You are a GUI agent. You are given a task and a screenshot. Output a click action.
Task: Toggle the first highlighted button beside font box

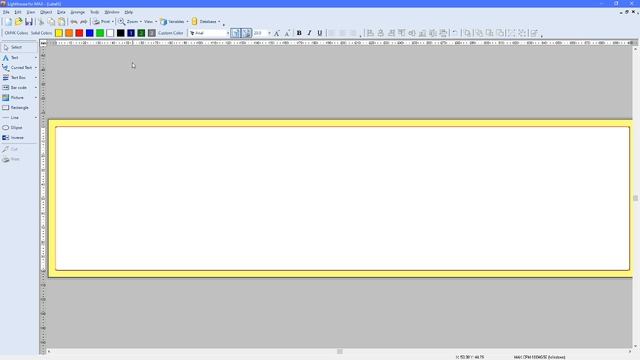[x=236, y=33]
